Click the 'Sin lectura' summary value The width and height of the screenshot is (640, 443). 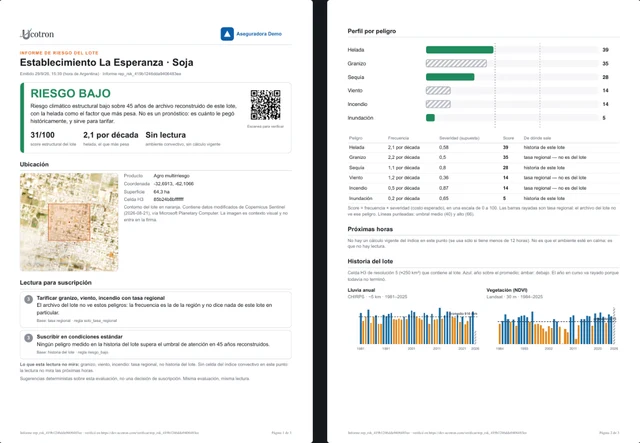click(166, 135)
